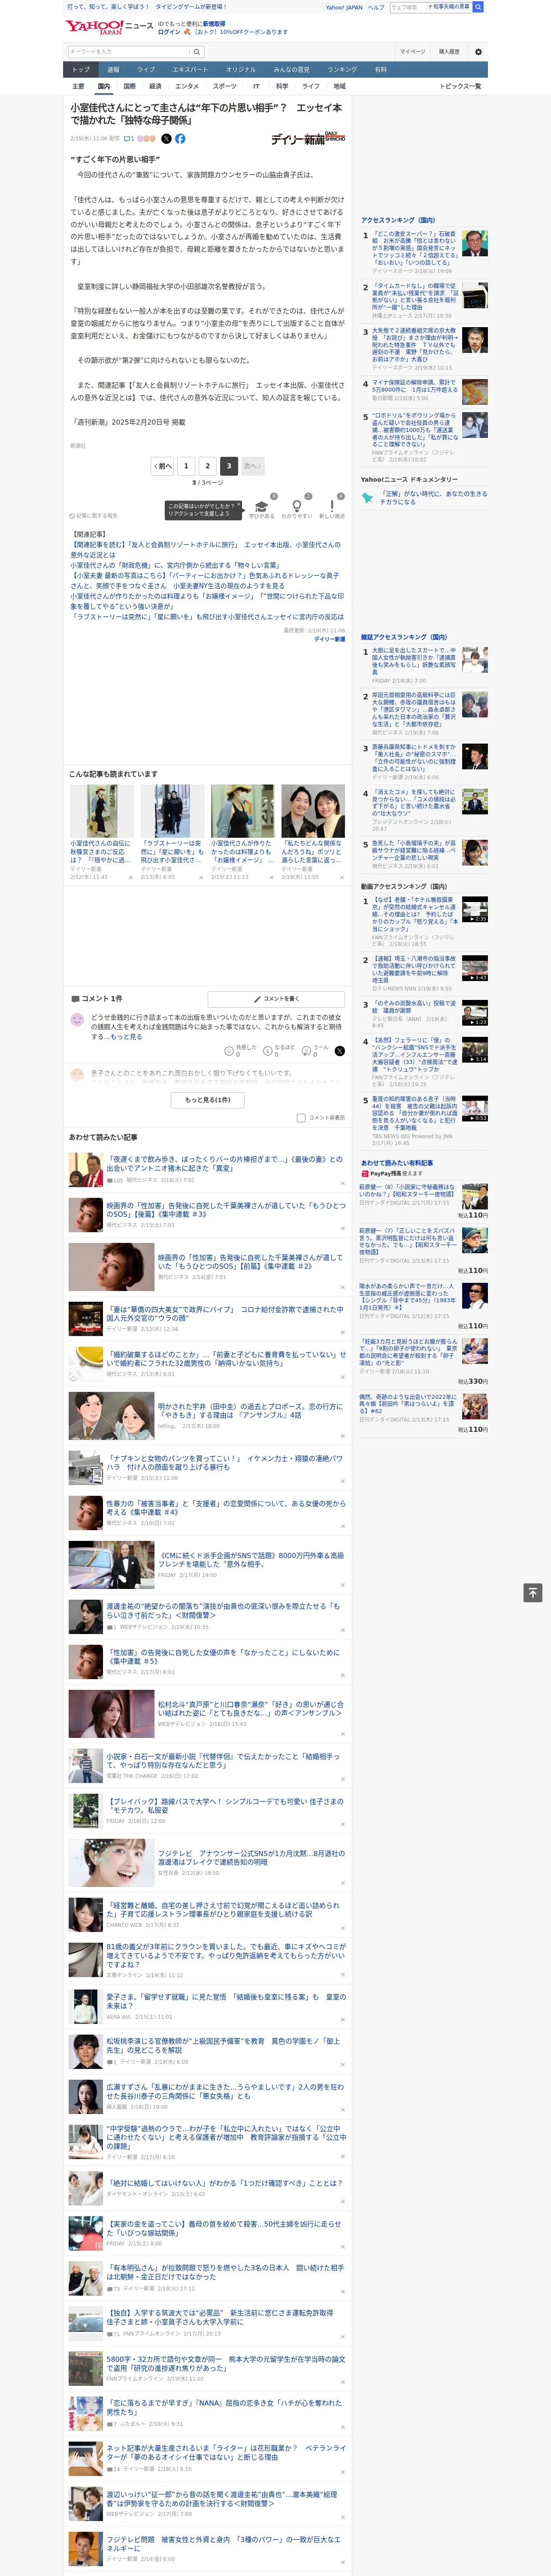Select the トップ navigation tab
This screenshot has height=2576, width=551.
tap(81, 70)
